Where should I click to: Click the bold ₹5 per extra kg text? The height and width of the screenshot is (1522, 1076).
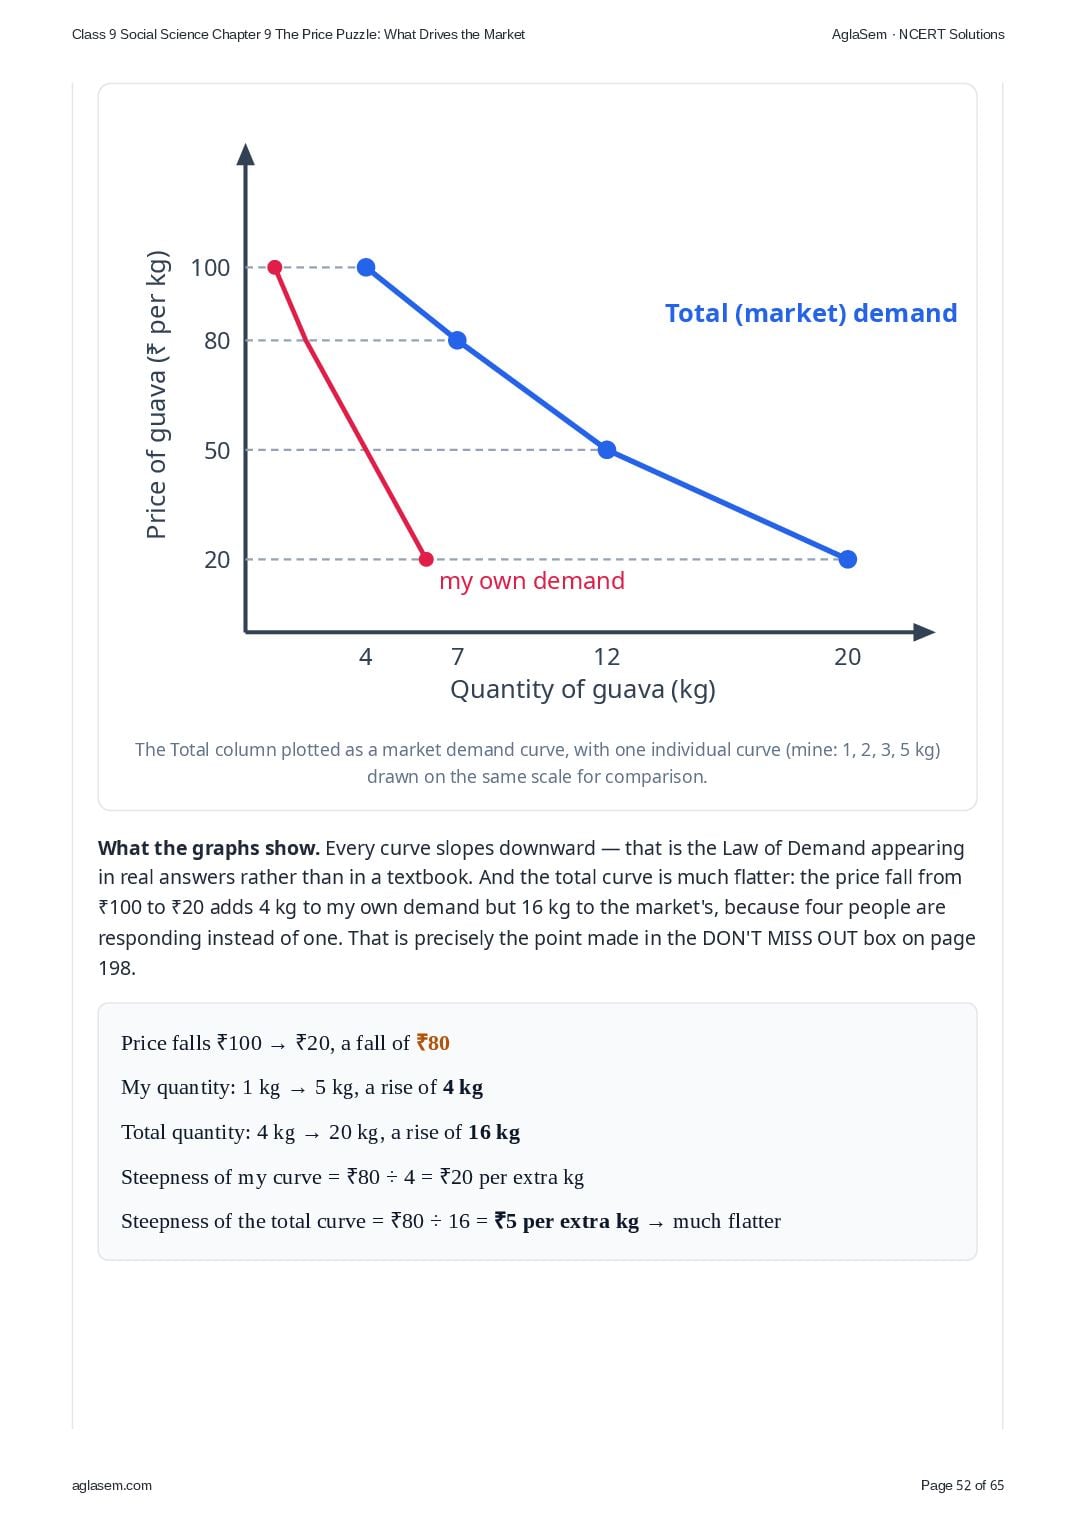coord(567,1221)
